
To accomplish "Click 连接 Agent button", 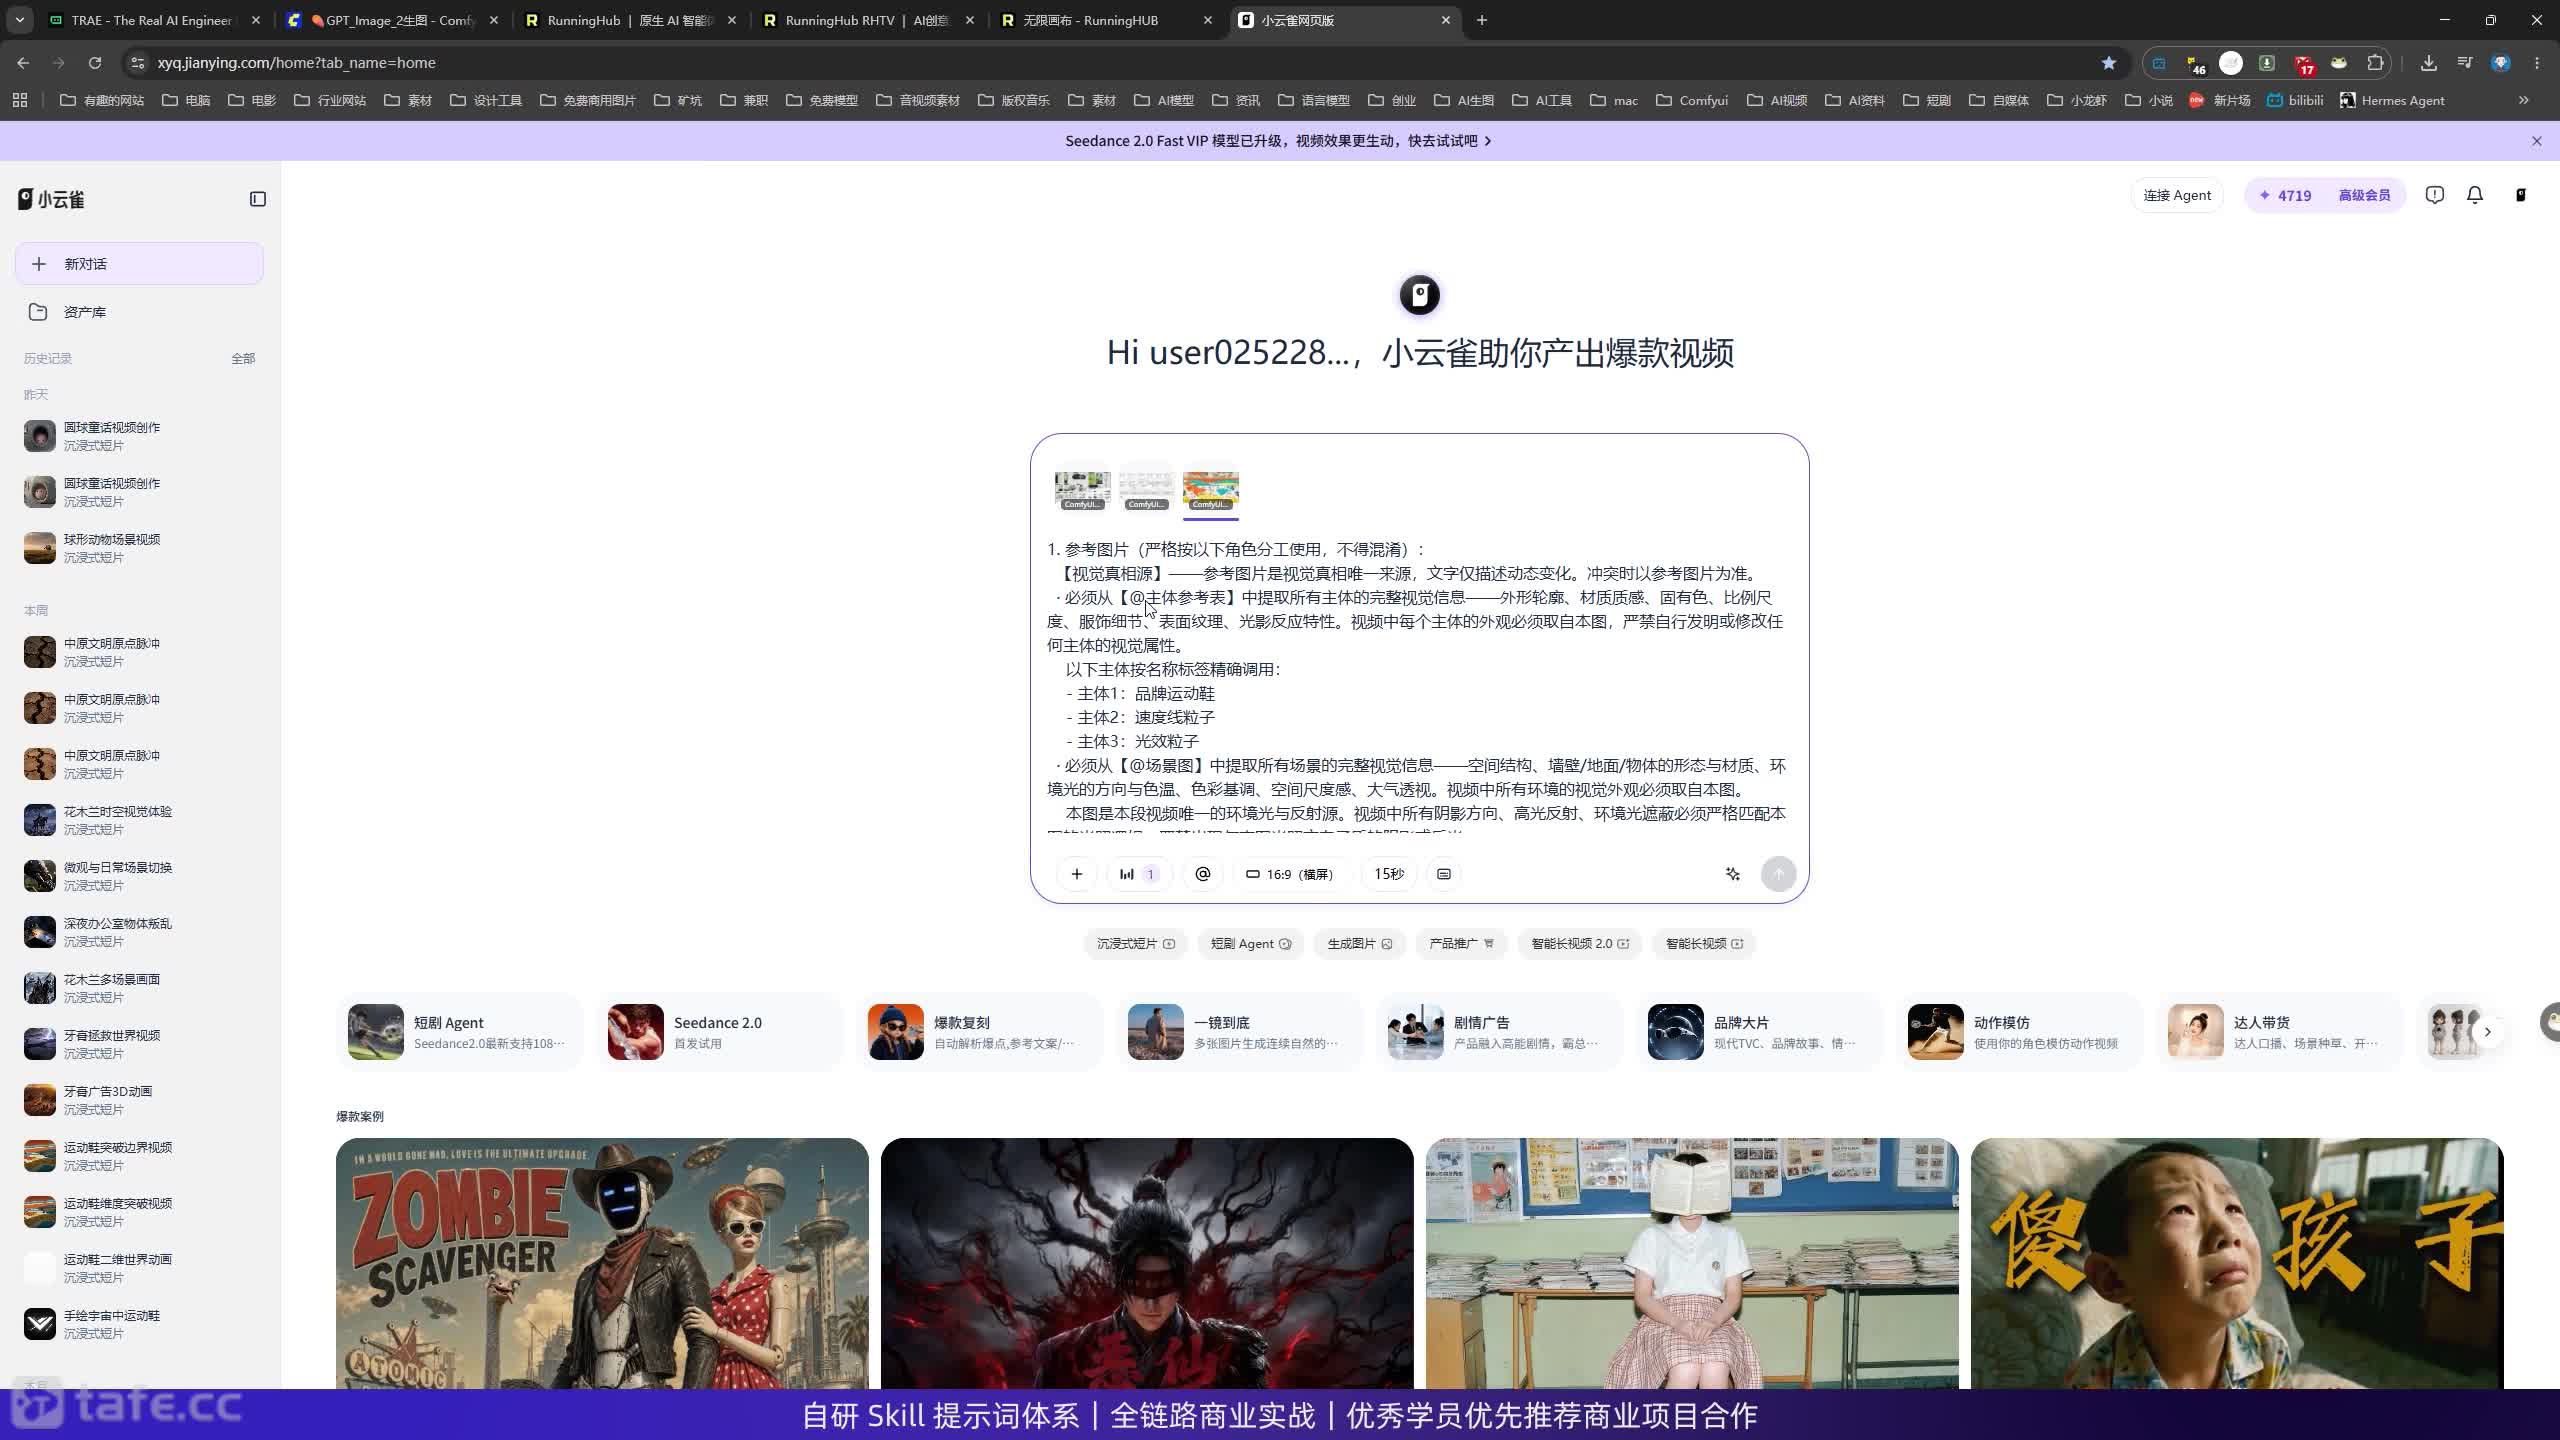I will tap(2177, 195).
